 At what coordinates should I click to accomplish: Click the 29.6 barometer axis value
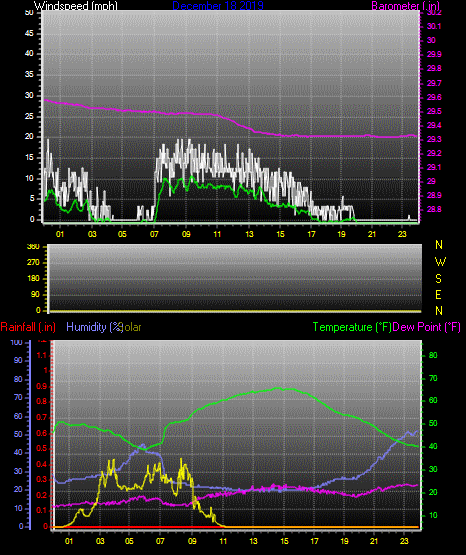coord(434,97)
